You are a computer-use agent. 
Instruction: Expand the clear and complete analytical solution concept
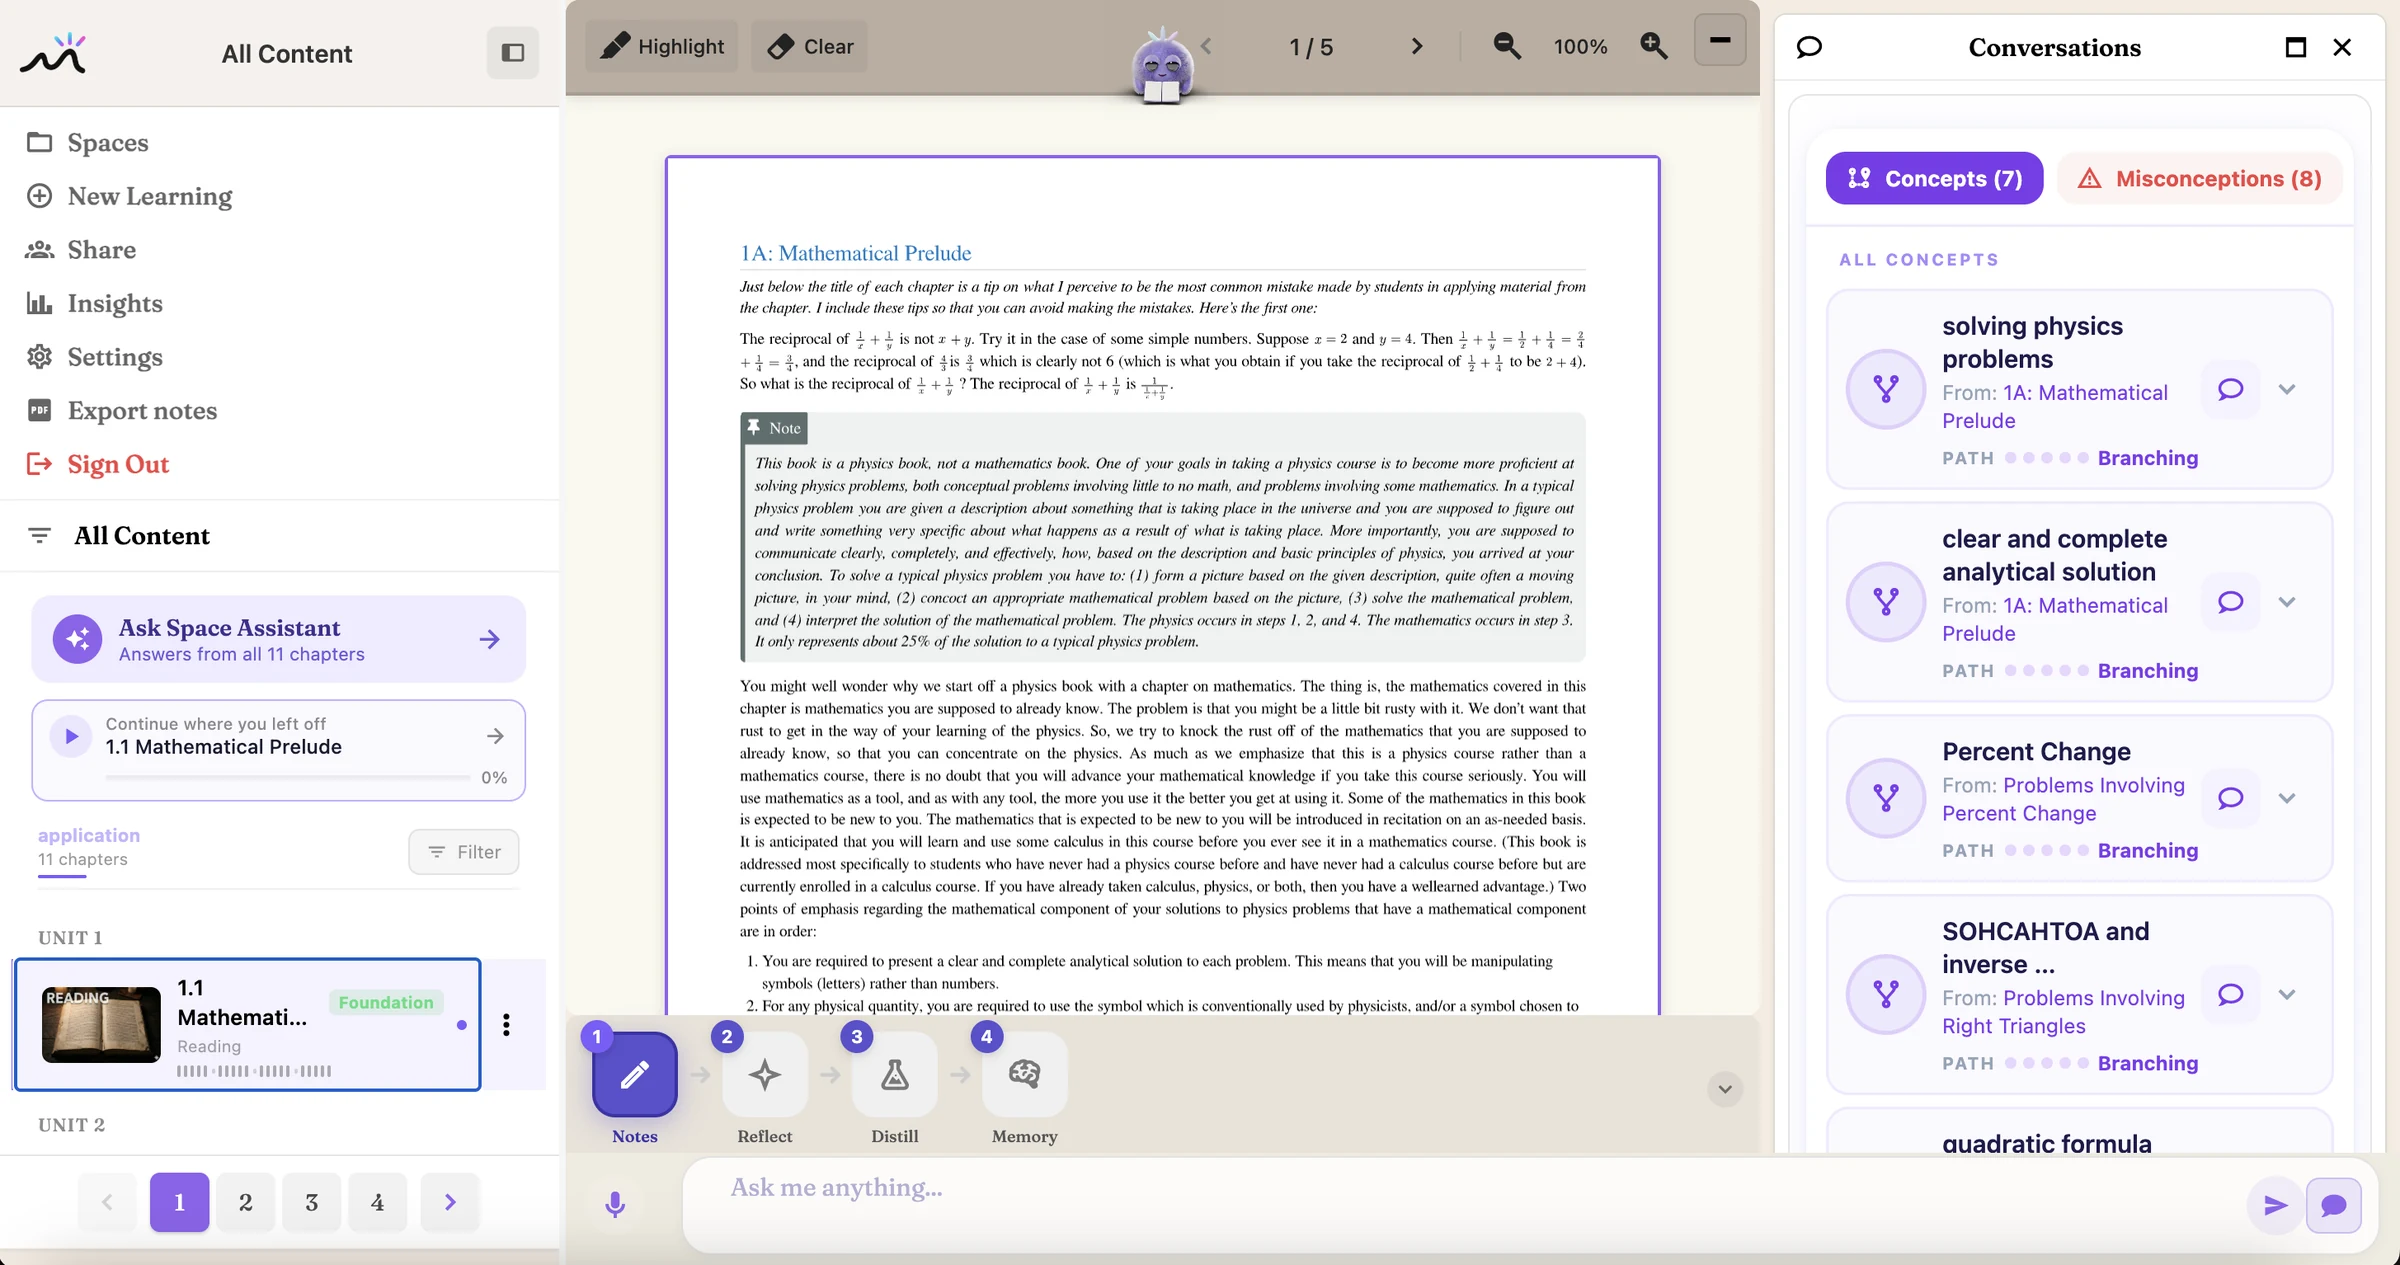pyautogui.click(x=2287, y=602)
